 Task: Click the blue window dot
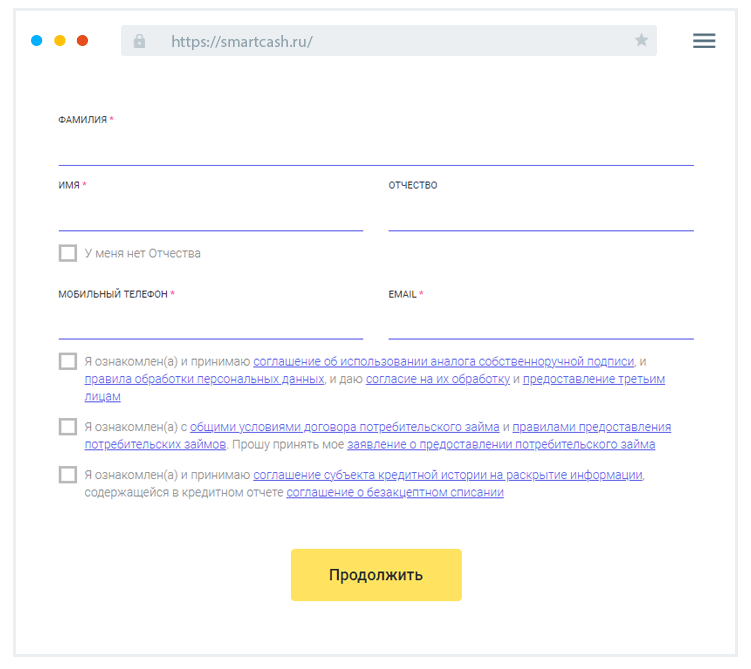(37, 41)
